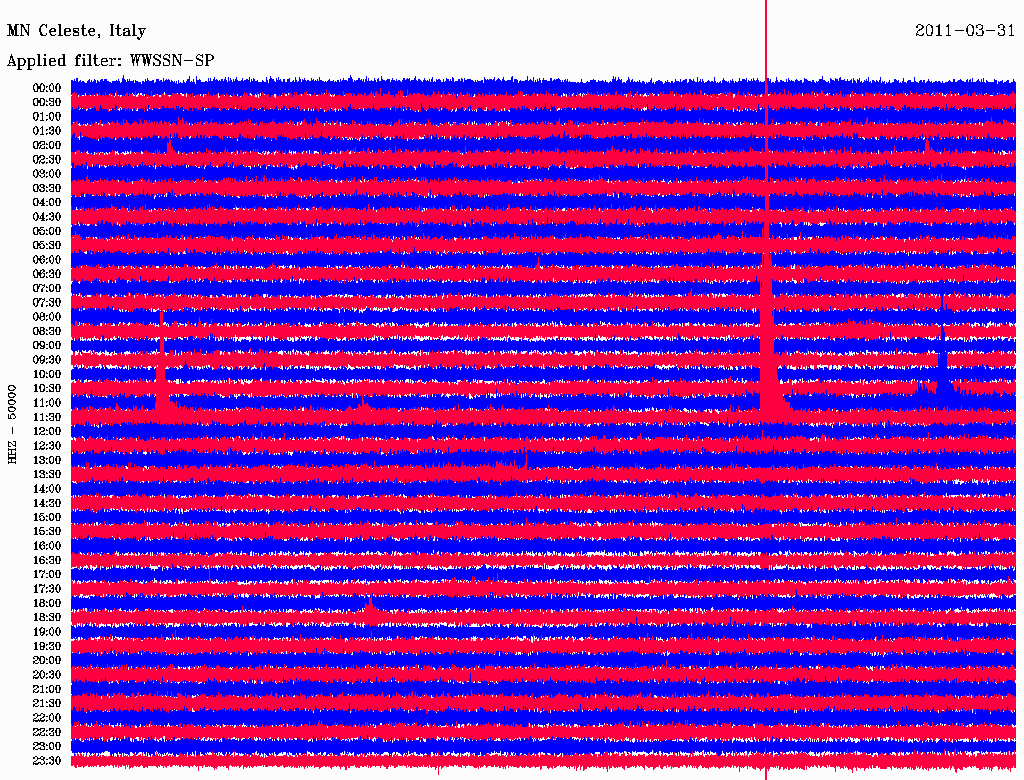Click the station title 'MN Celeste, Italy'
Screen dimensions: 1024x780
click(x=76, y=31)
